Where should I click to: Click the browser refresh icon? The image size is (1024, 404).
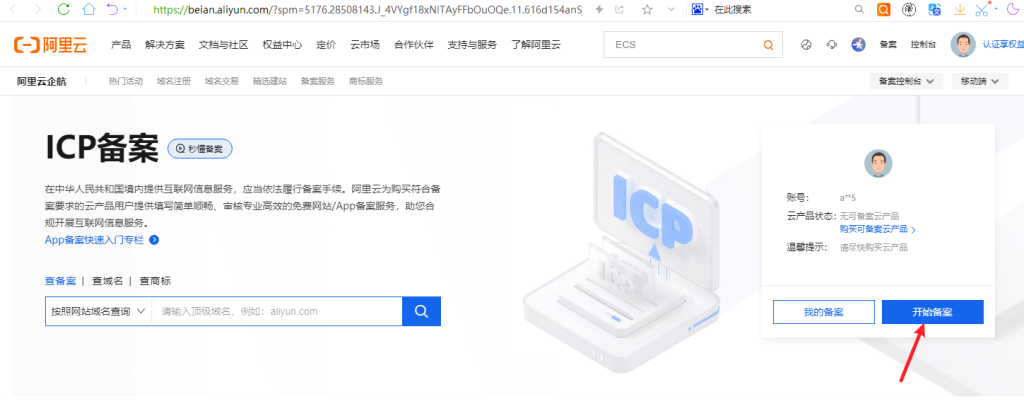(x=63, y=9)
